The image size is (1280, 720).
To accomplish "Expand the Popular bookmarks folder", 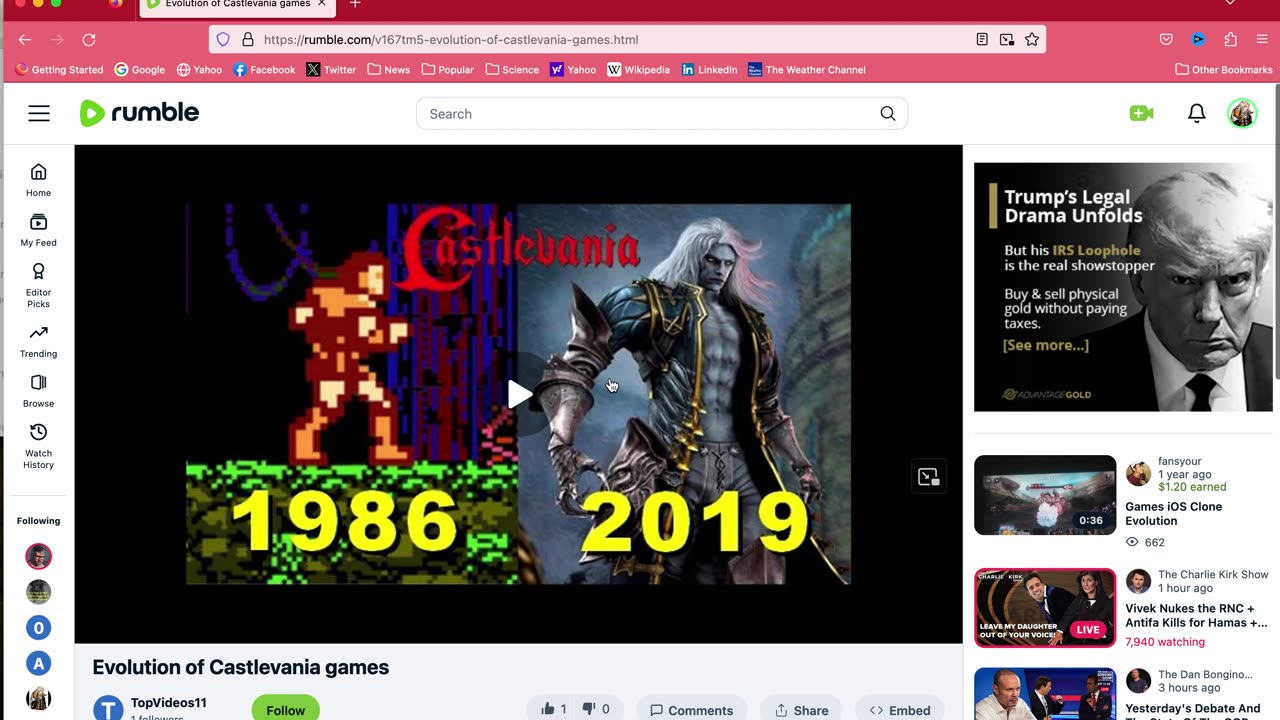I will (x=447, y=70).
